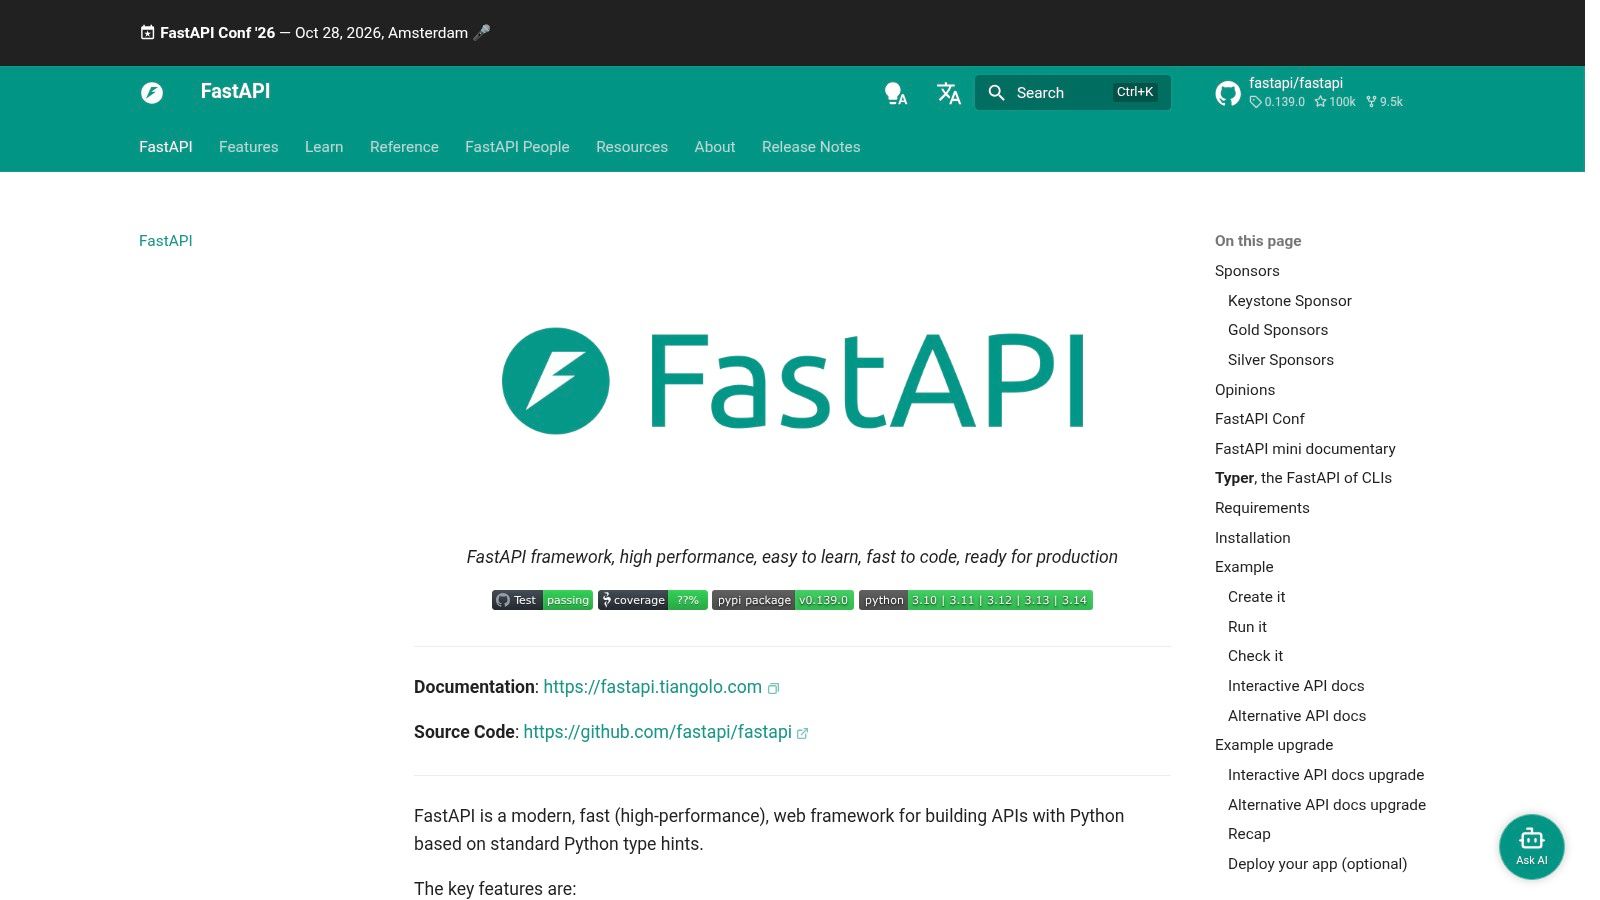Jump to Deploy your app (optional) section
The height and width of the screenshot is (900, 1600).
(x=1317, y=864)
